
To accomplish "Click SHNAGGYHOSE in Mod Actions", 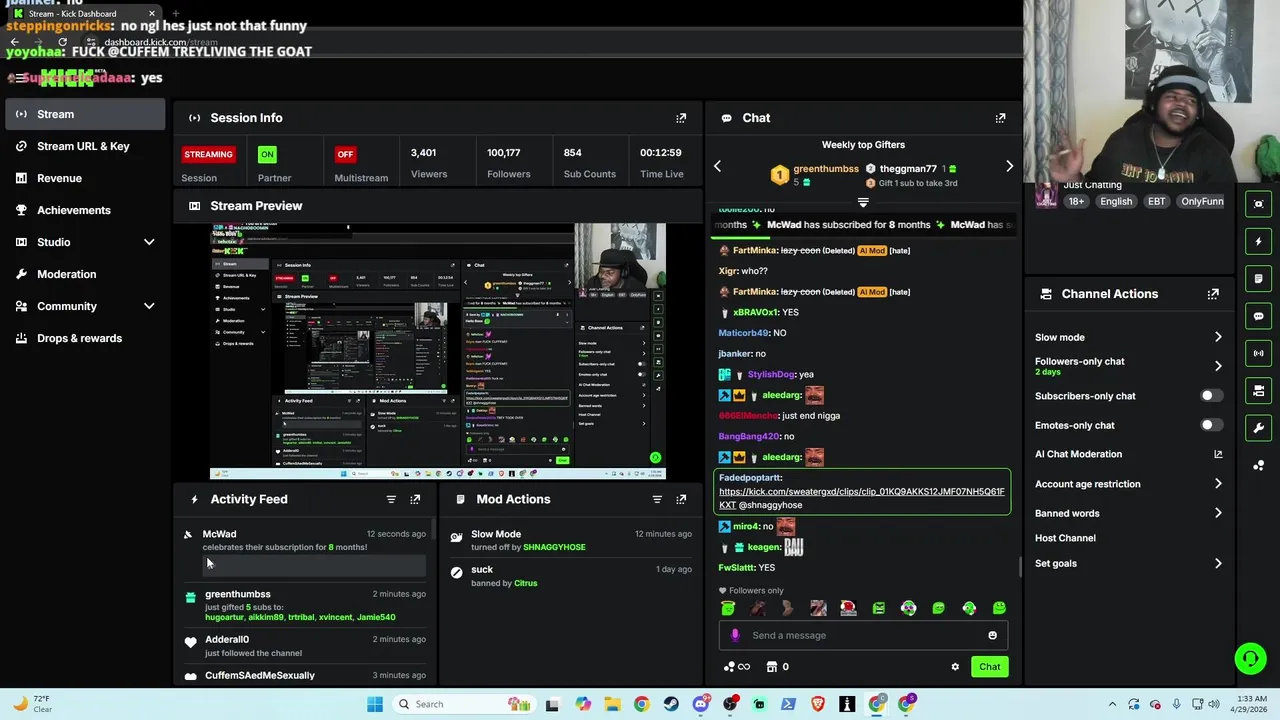I will (x=554, y=547).
